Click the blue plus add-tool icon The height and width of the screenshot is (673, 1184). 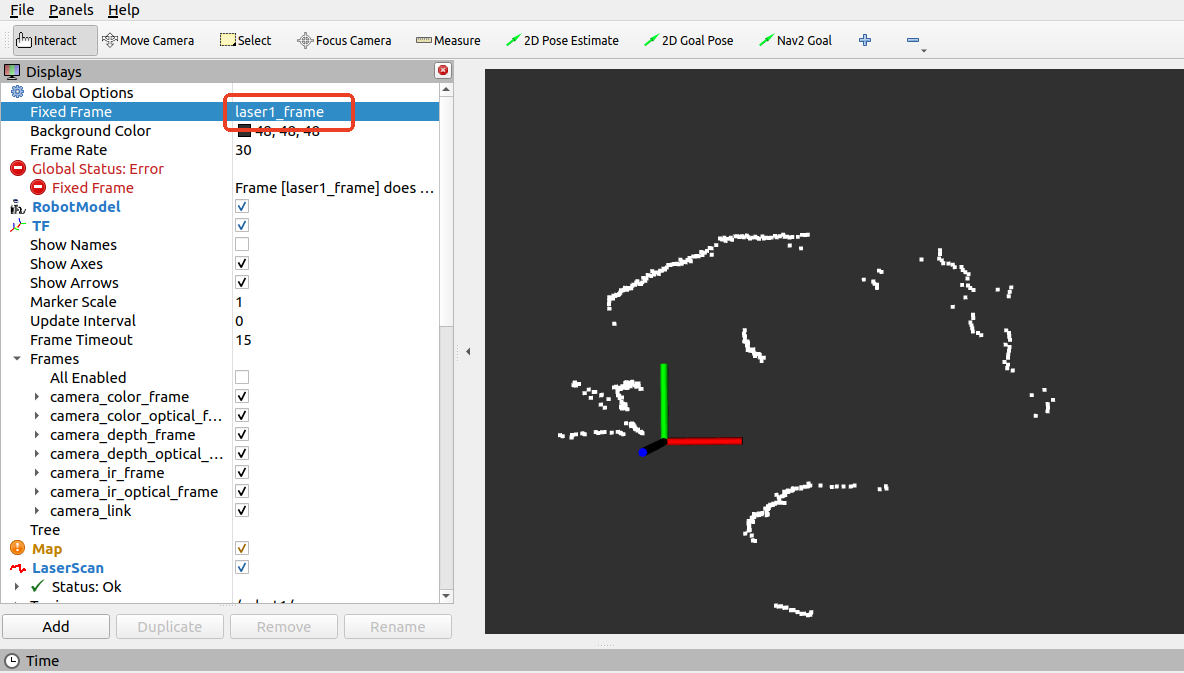coord(865,40)
